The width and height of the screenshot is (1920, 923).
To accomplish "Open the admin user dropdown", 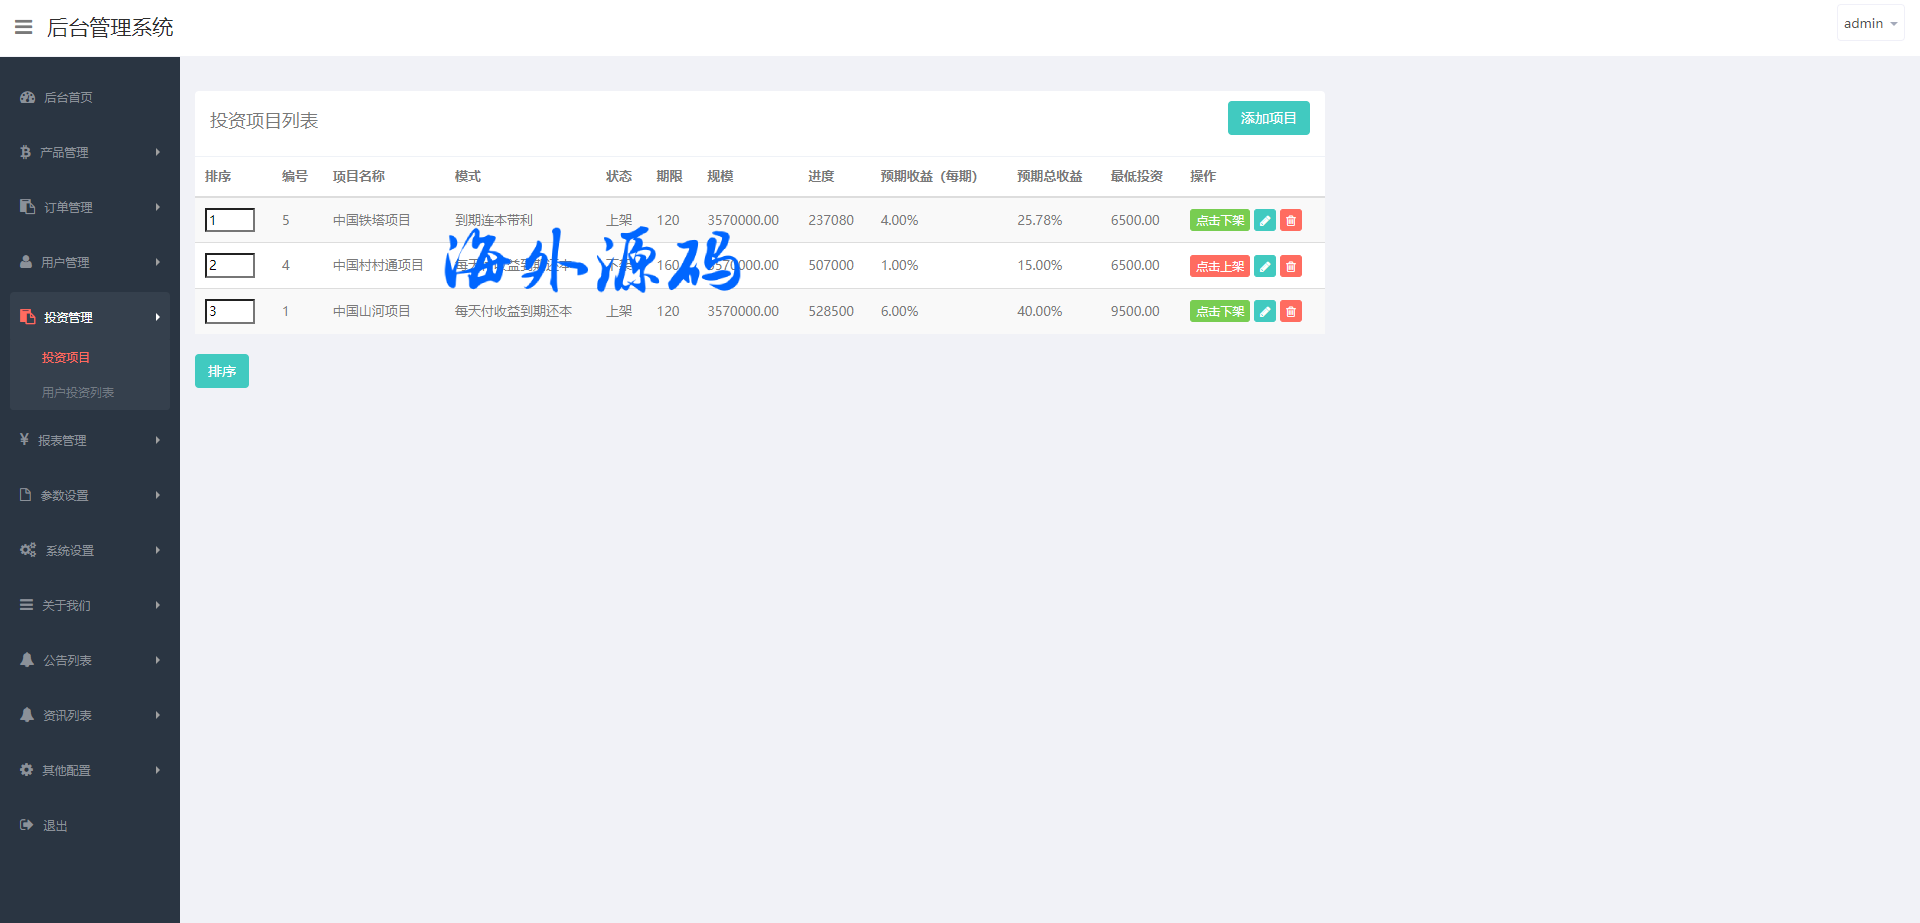I will pyautogui.click(x=1869, y=23).
